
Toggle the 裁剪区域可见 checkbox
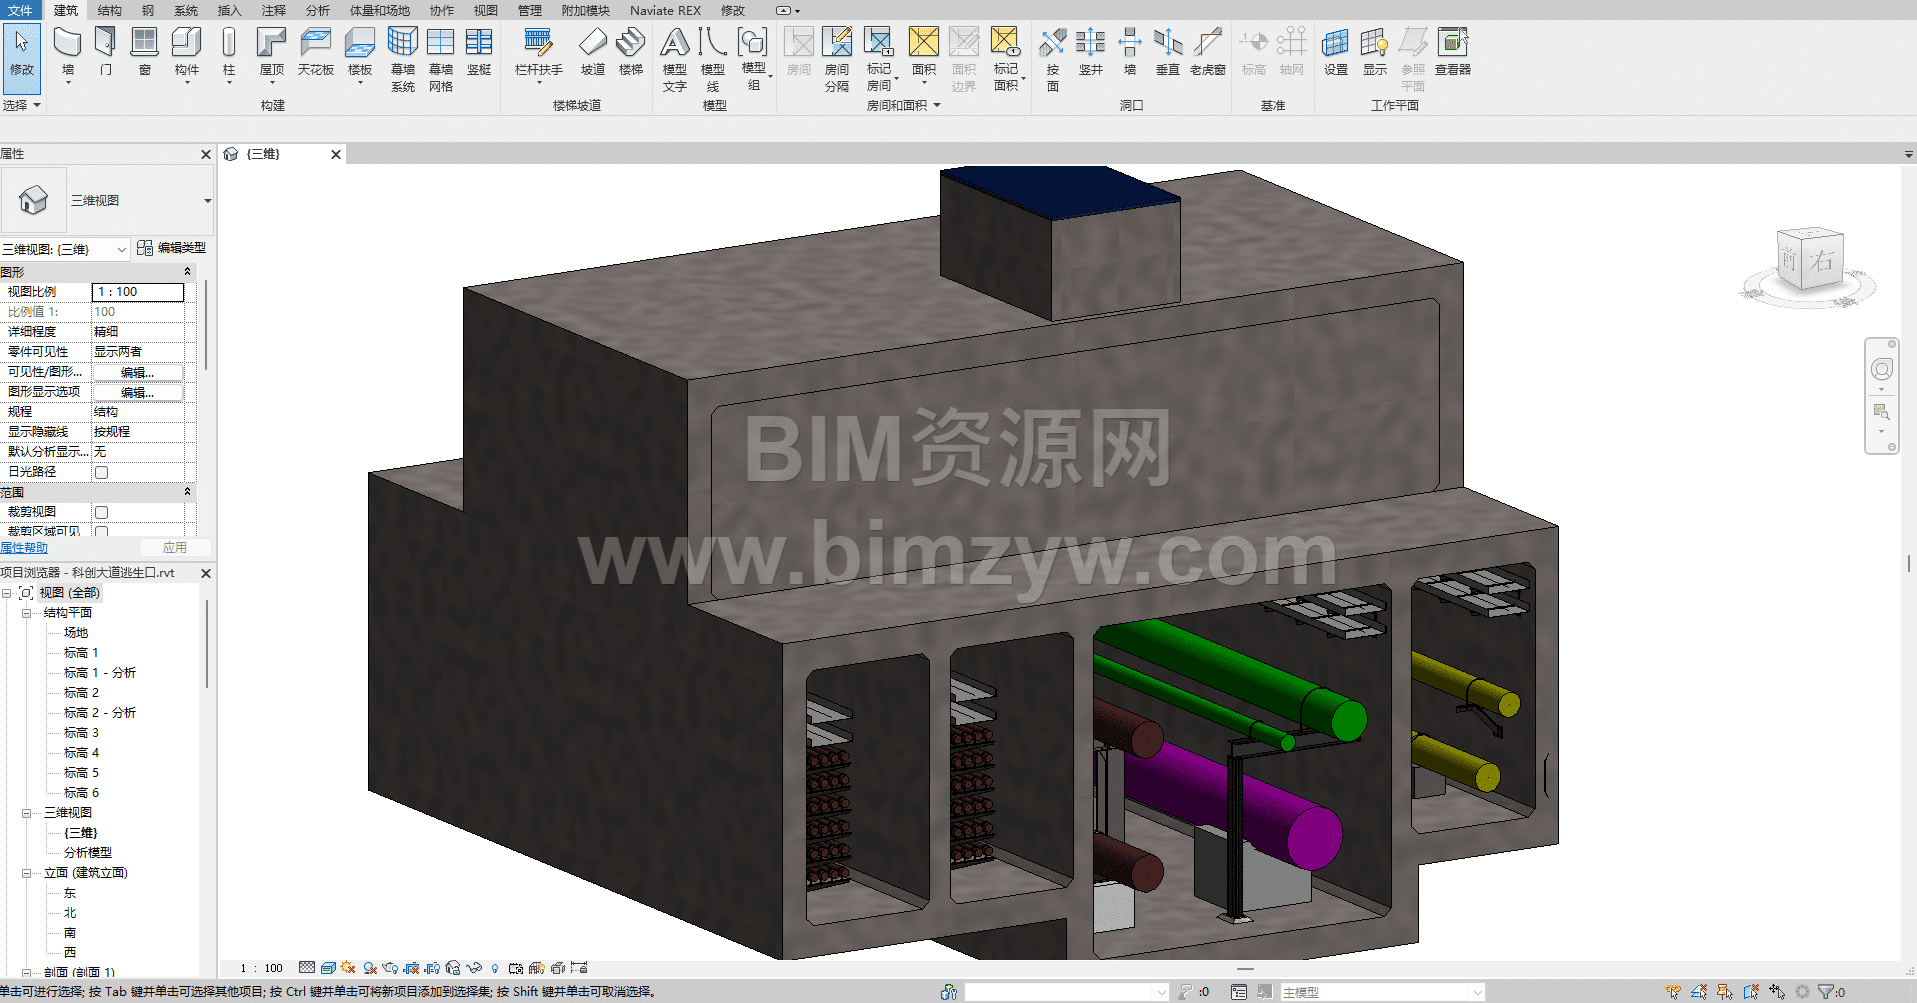101,531
